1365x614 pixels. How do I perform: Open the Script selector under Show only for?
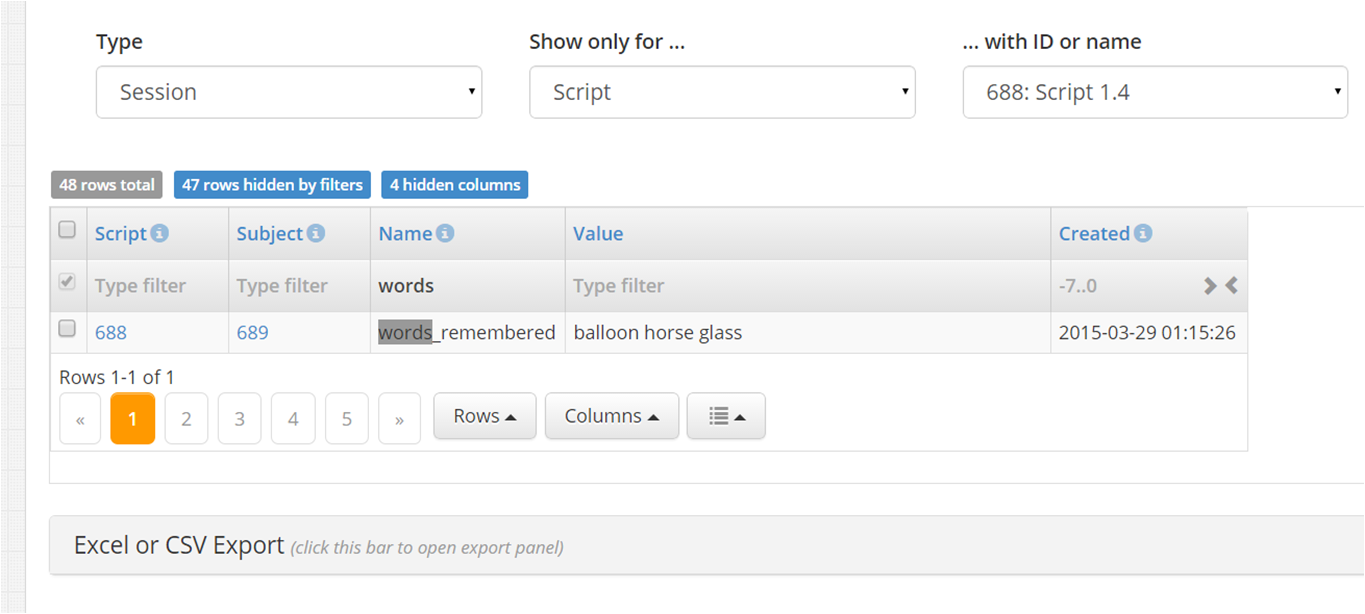click(x=722, y=91)
